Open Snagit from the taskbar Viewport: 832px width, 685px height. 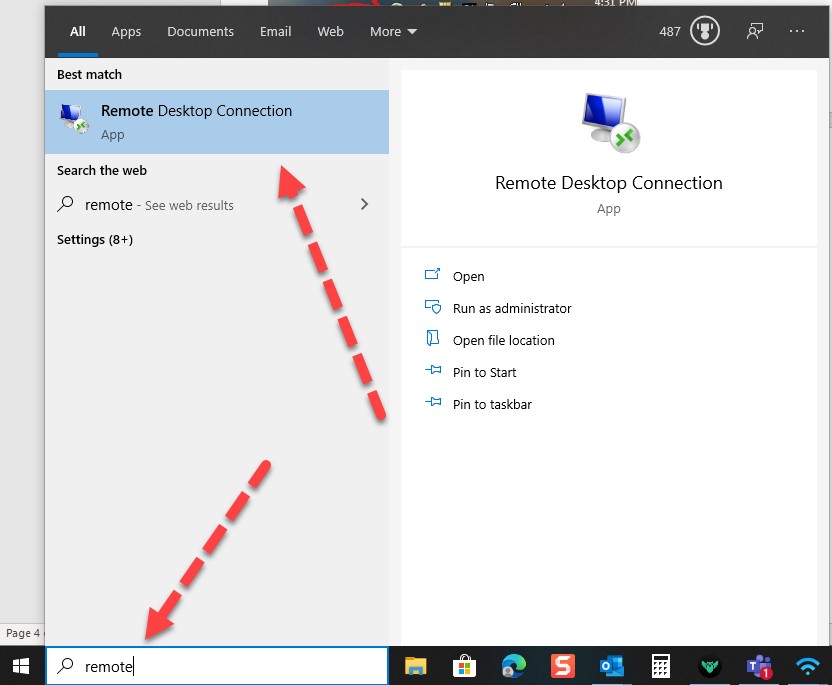tap(562, 666)
